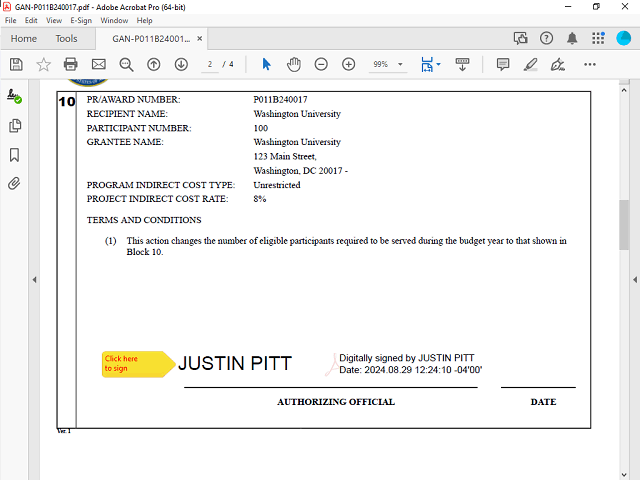Image resolution: width=640 pixels, height=480 pixels.
Task: Show more tools via ellipsis
Action: pyautogui.click(x=589, y=64)
